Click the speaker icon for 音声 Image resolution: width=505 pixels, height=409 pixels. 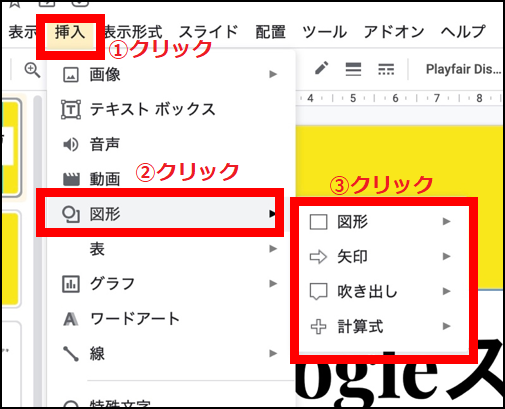pyautogui.click(x=71, y=145)
